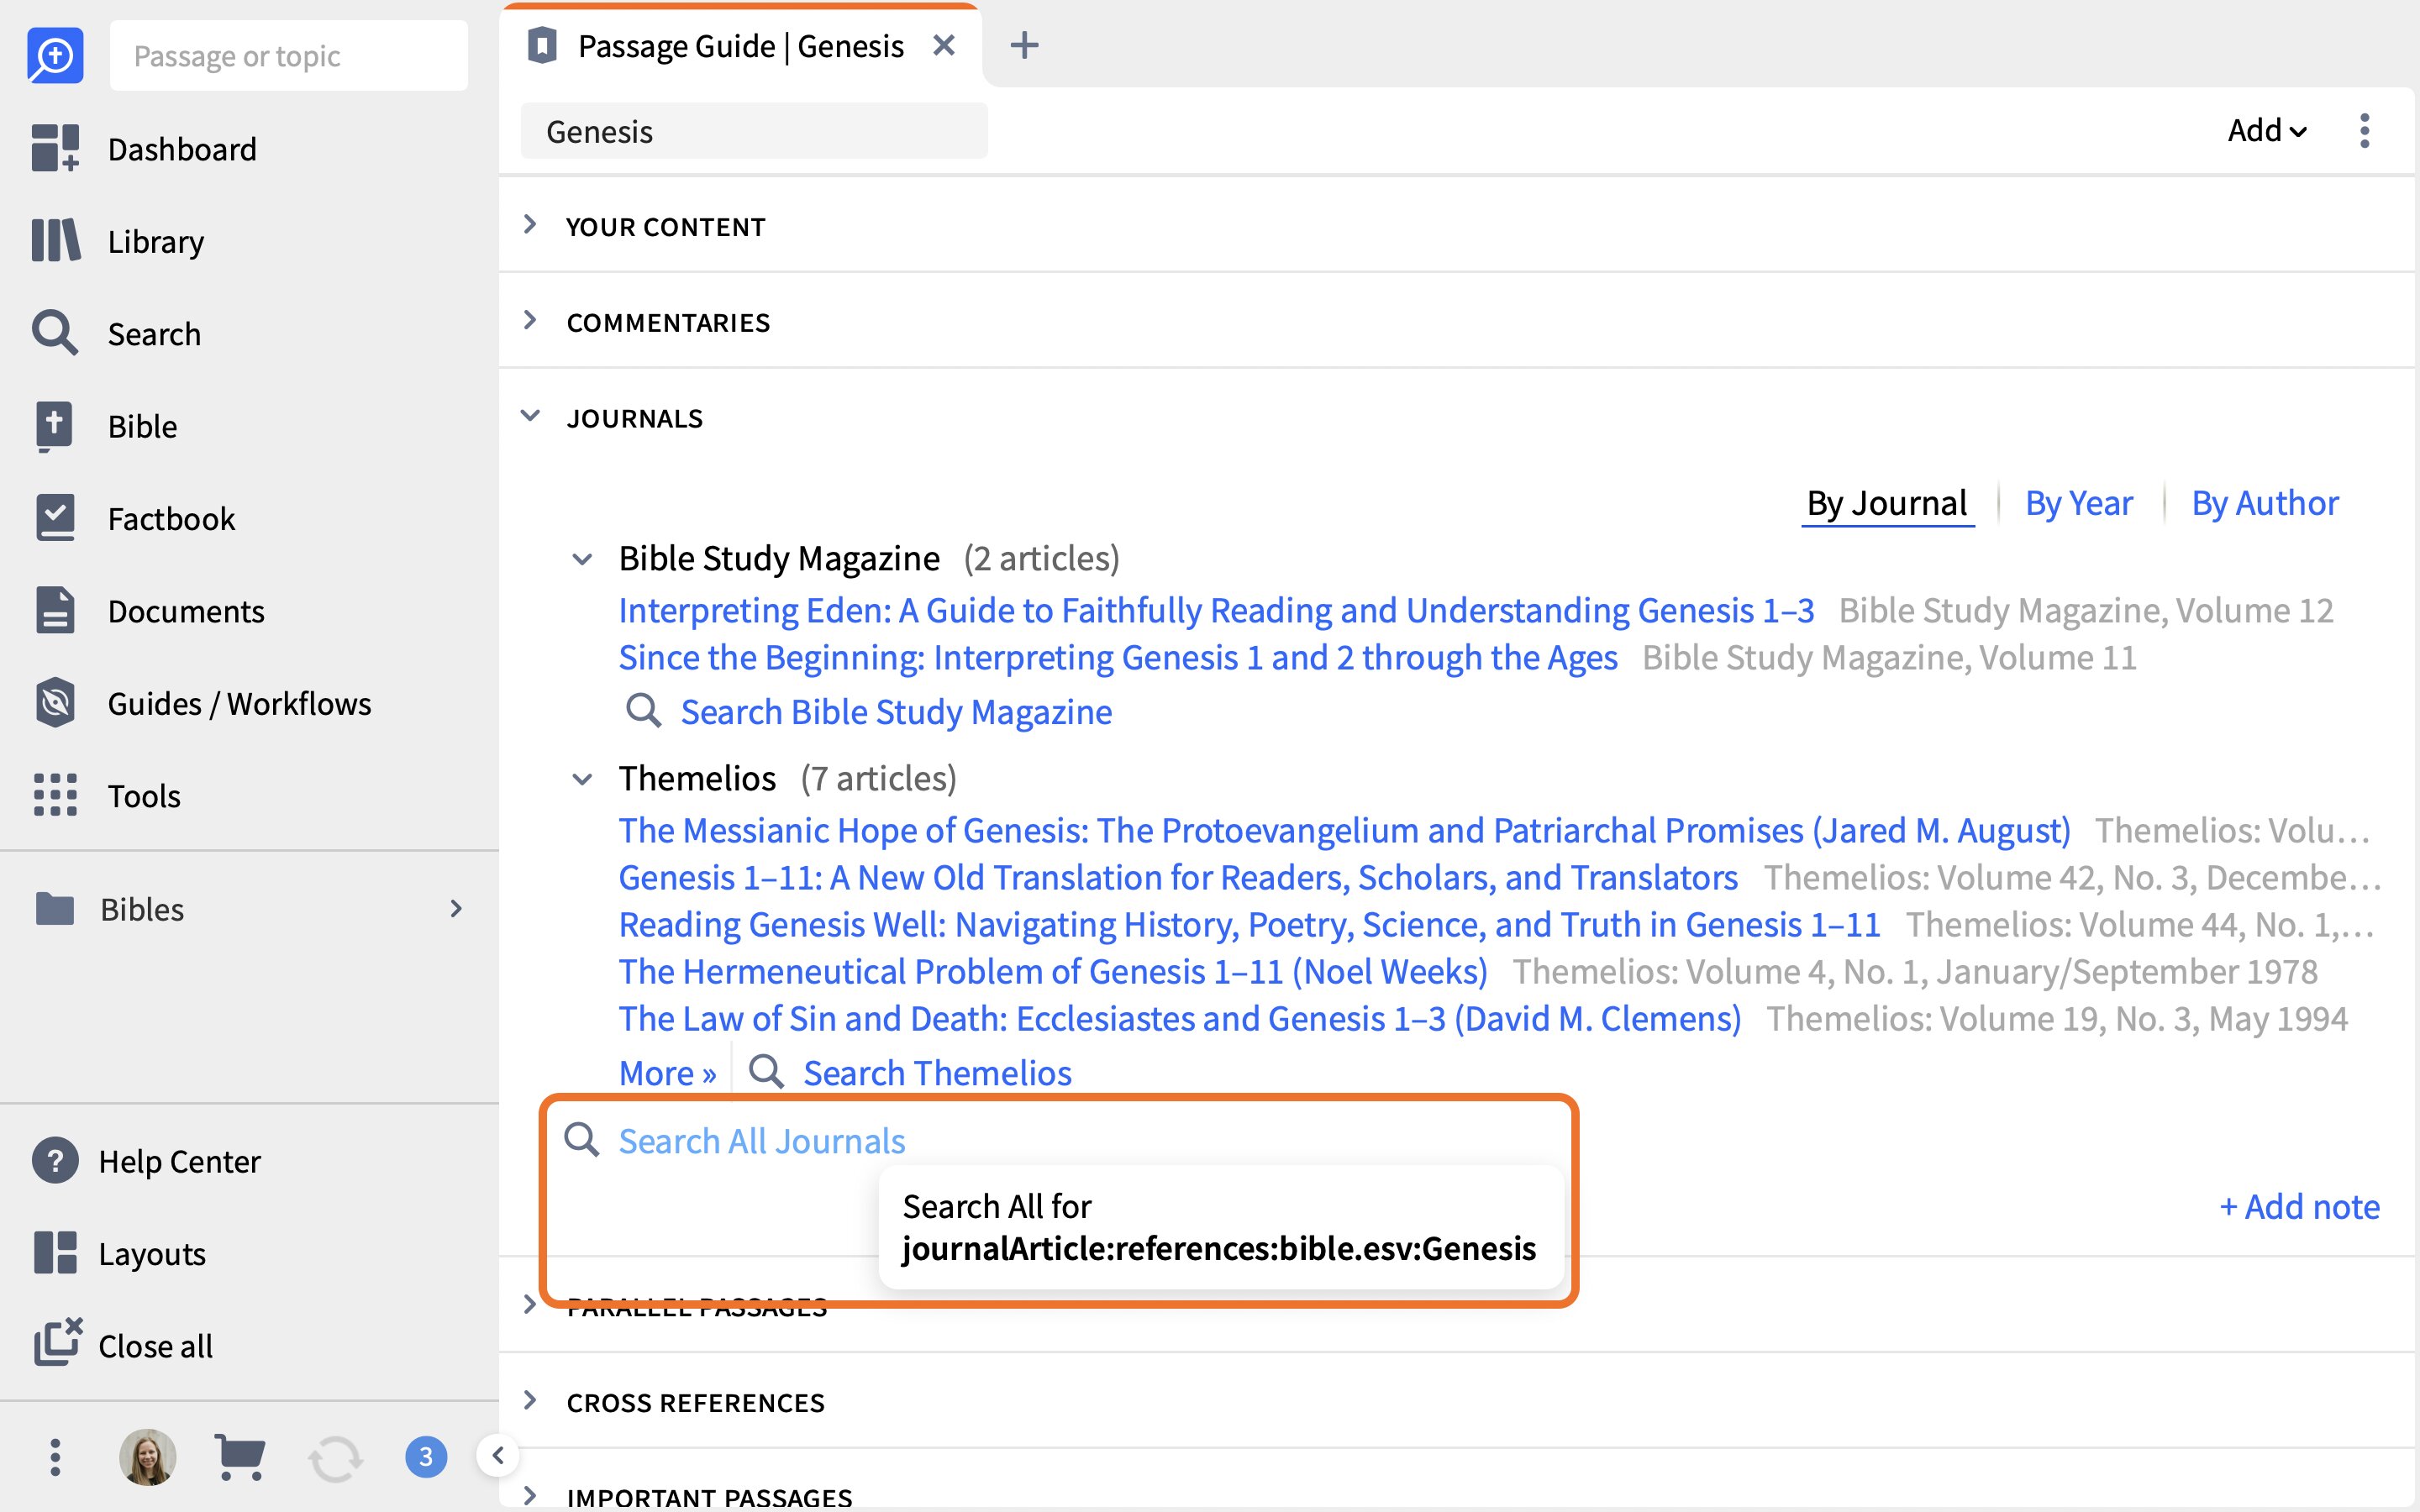Screen dimensions: 2420x1512
Task: Expand the Your Content section
Action: tap(531, 225)
